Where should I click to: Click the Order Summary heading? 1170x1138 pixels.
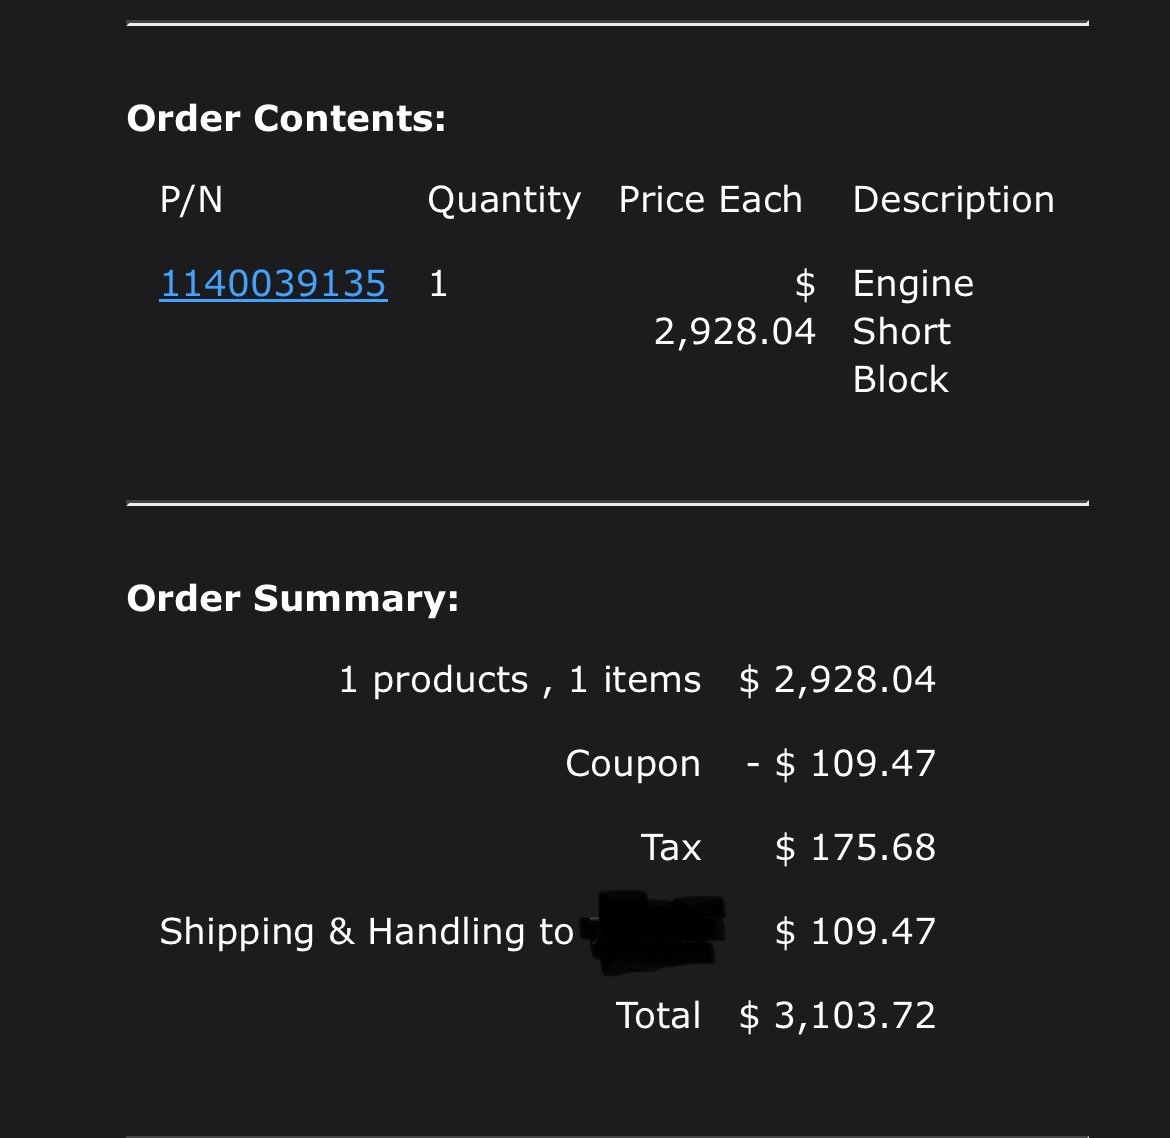[292, 598]
